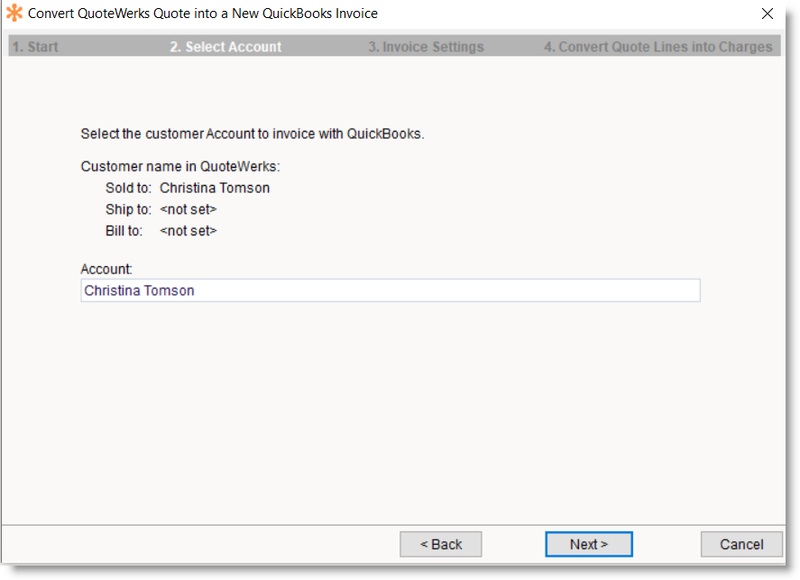
Task: Go back using the Back button
Action: [440, 544]
